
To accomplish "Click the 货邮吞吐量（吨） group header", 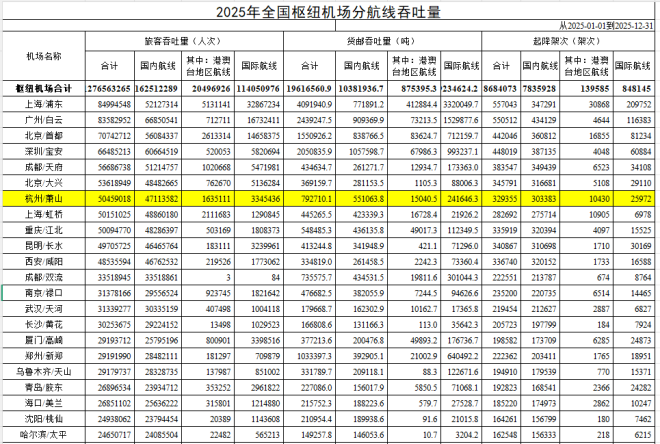I will pos(382,42).
